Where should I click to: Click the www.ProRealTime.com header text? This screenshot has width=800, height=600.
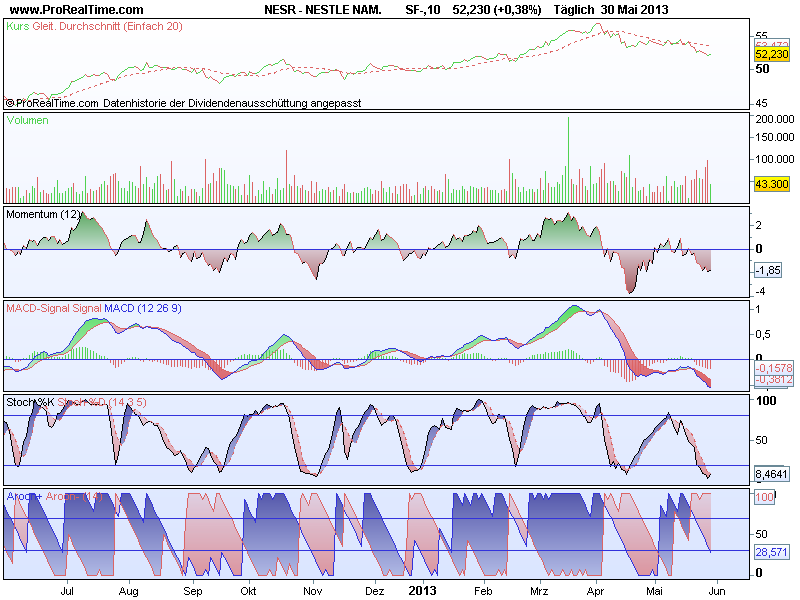tap(77, 10)
